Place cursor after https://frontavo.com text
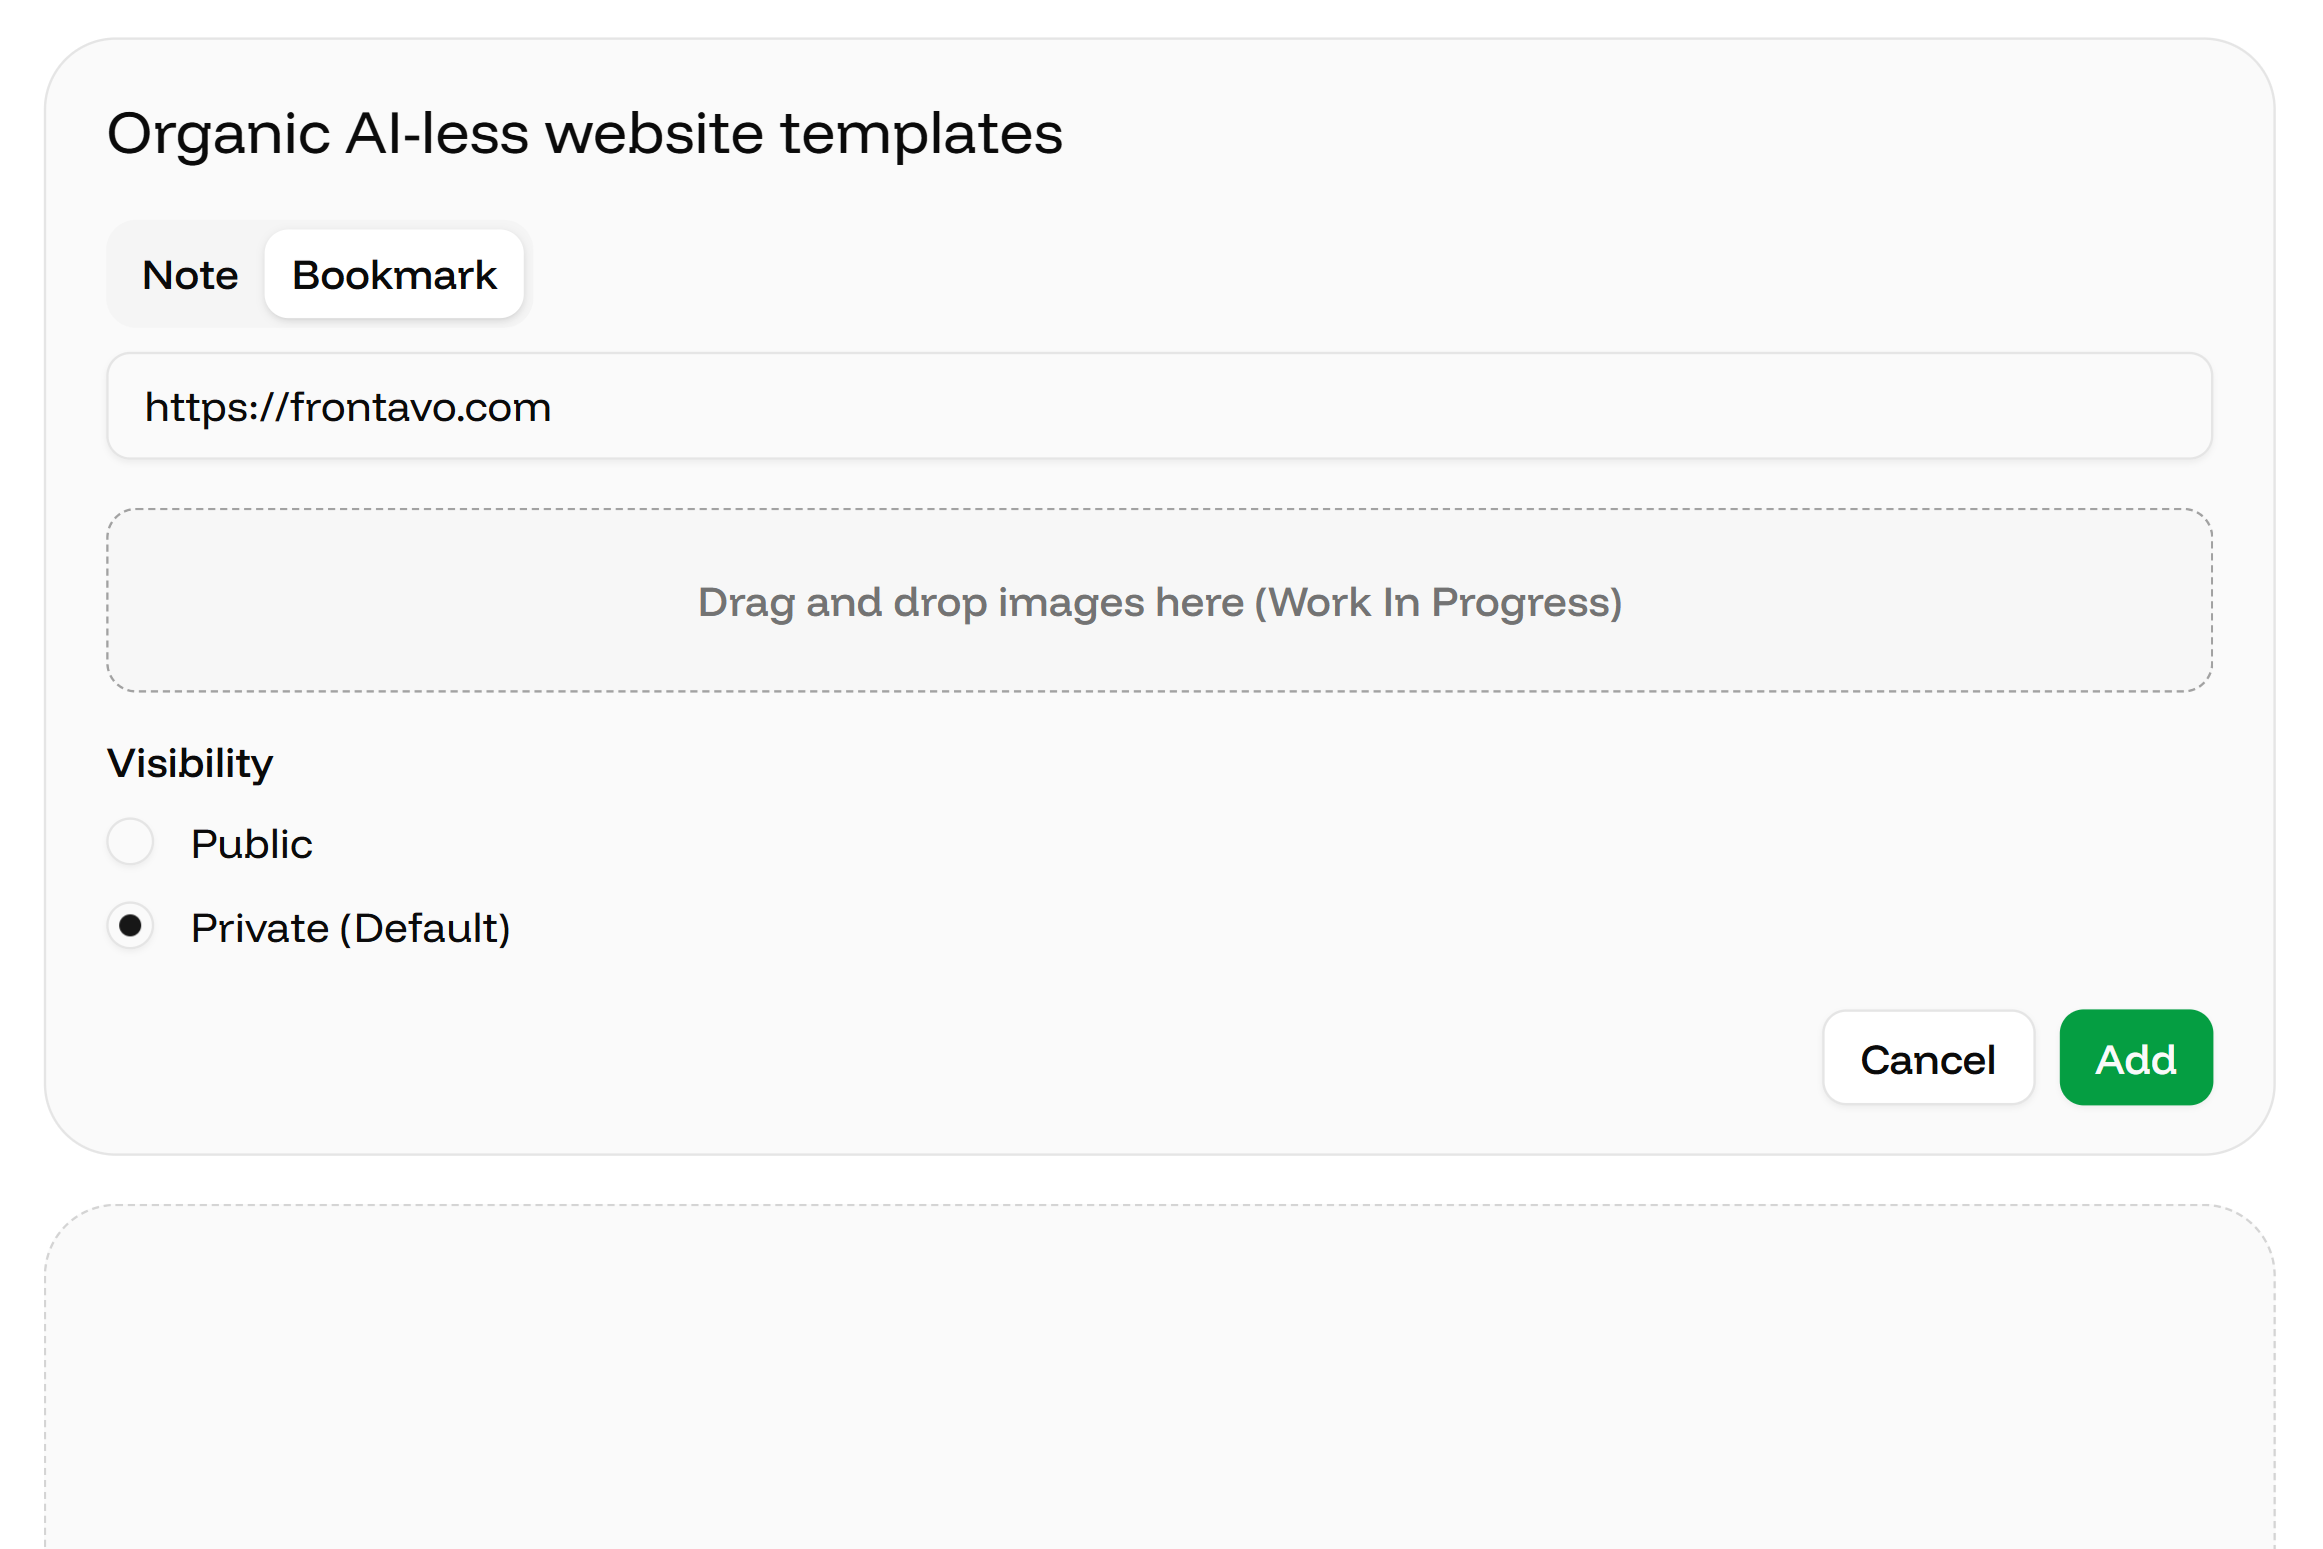This screenshot has width=2323, height=1549. tap(553, 407)
